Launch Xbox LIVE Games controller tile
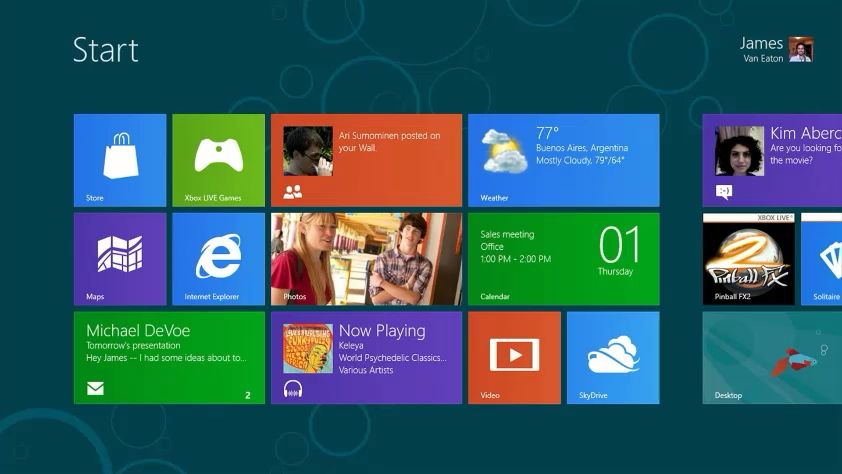This screenshot has height=474, width=842. (x=219, y=160)
